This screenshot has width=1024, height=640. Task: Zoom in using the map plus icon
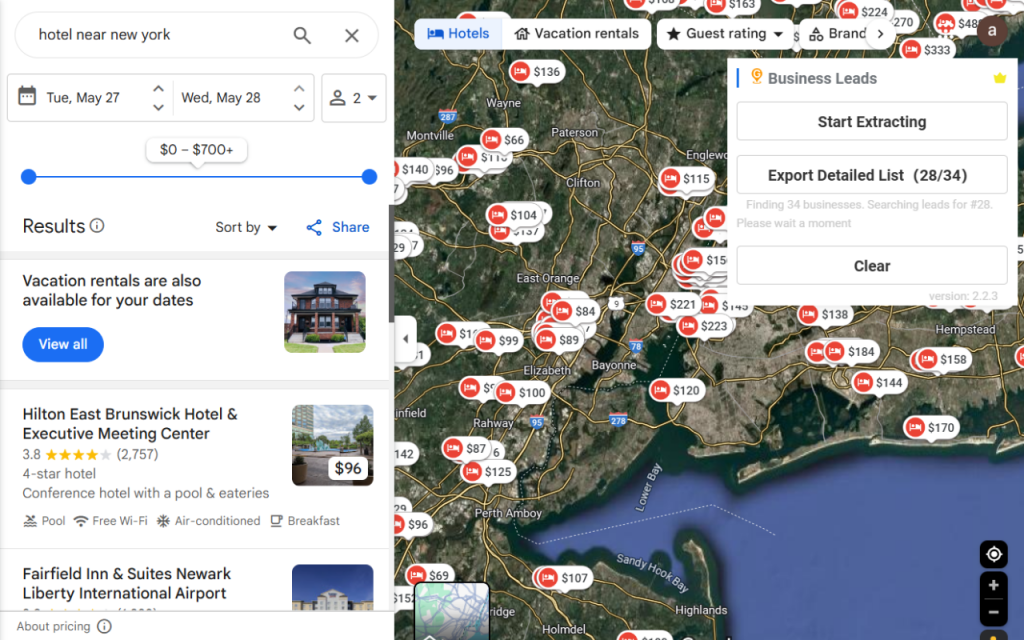[993, 584]
